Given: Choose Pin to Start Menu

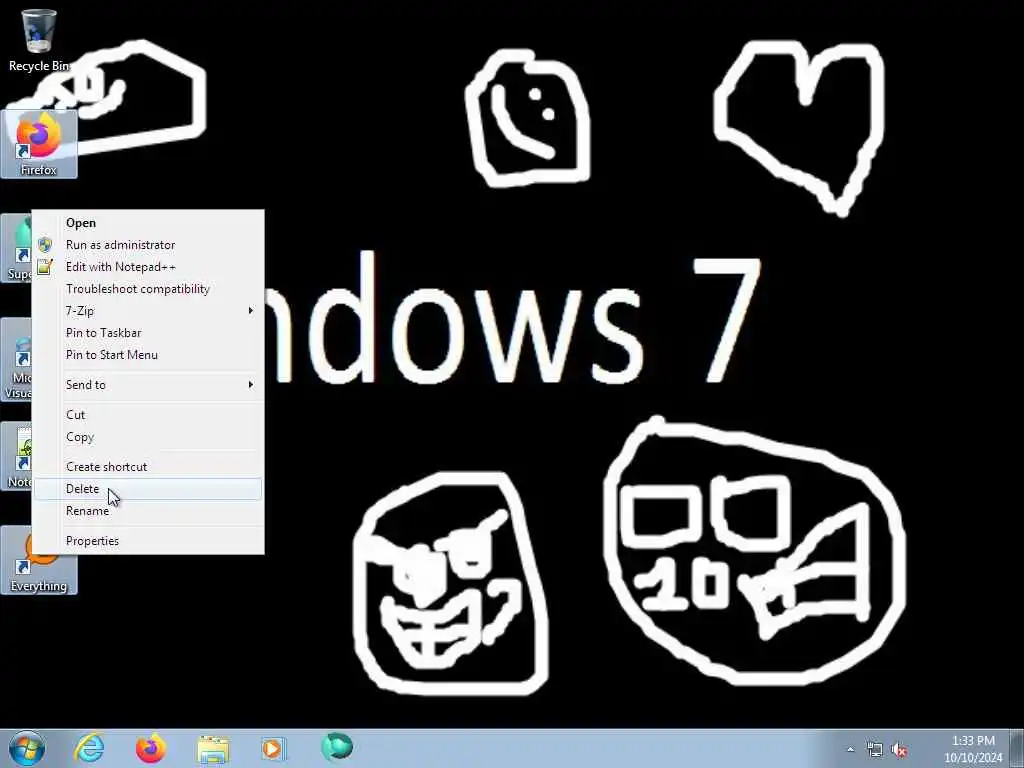Looking at the screenshot, I should [149, 355].
